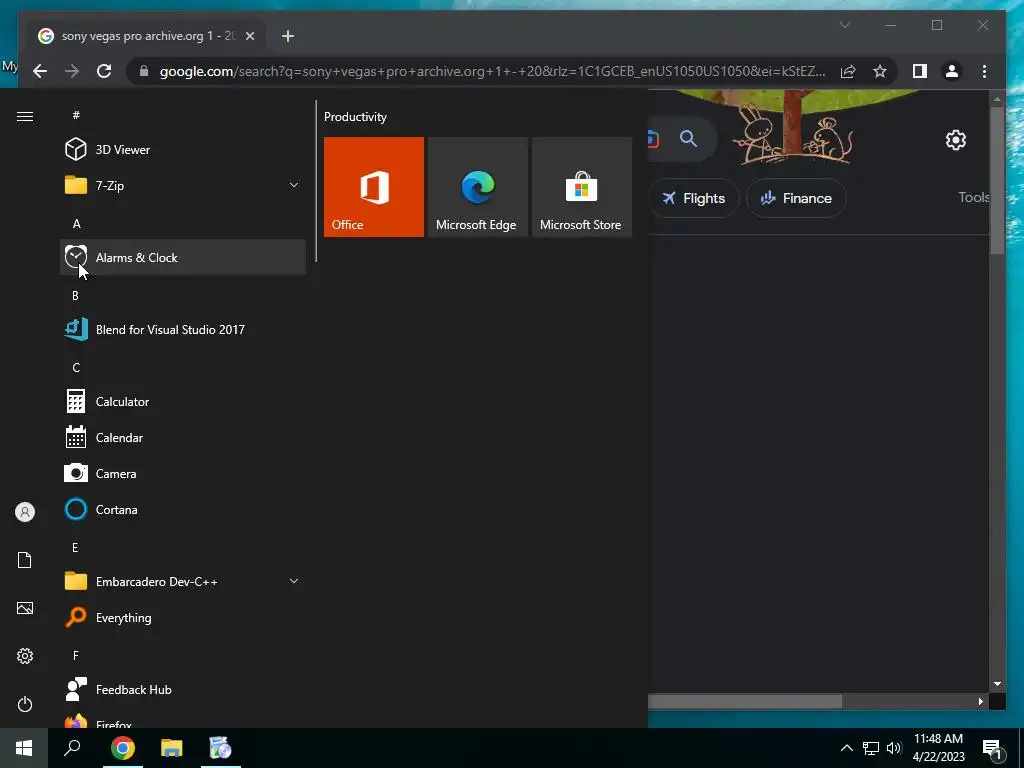The image size is (1024, 768).
Task: Open the 7-Zip folder entry
Action: pyautogui.click(x=183, y=185)
